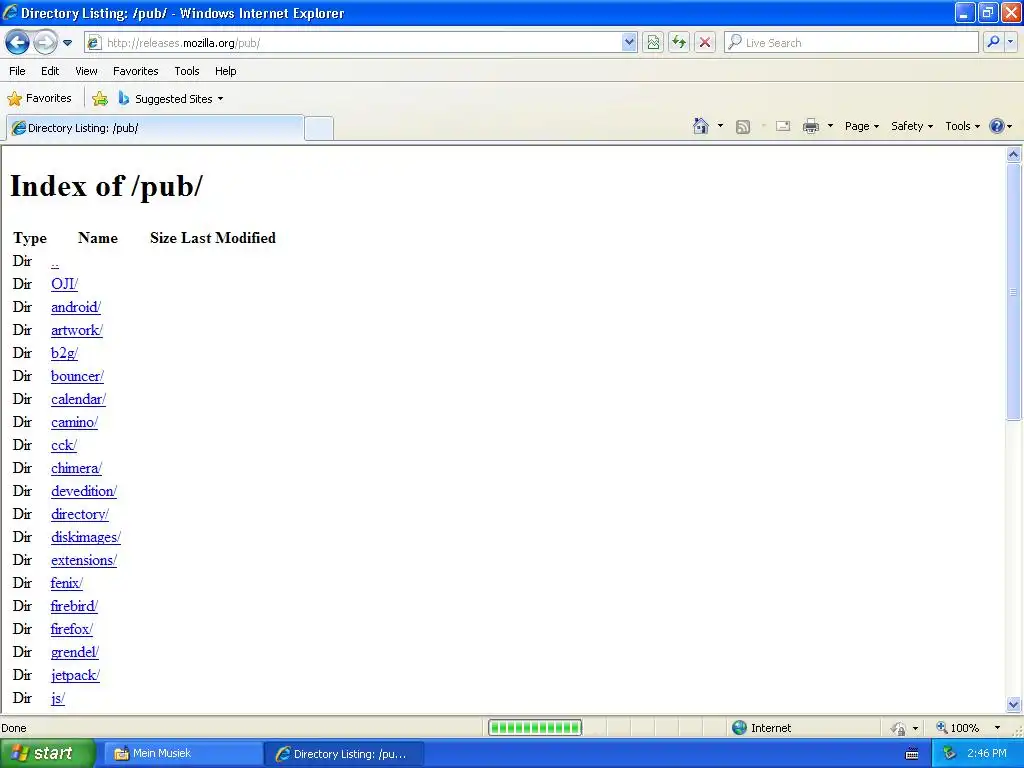This screenshot has height=768, width=1024.
Task: Open the diskimages/ directory link
Action: [86, 537]
